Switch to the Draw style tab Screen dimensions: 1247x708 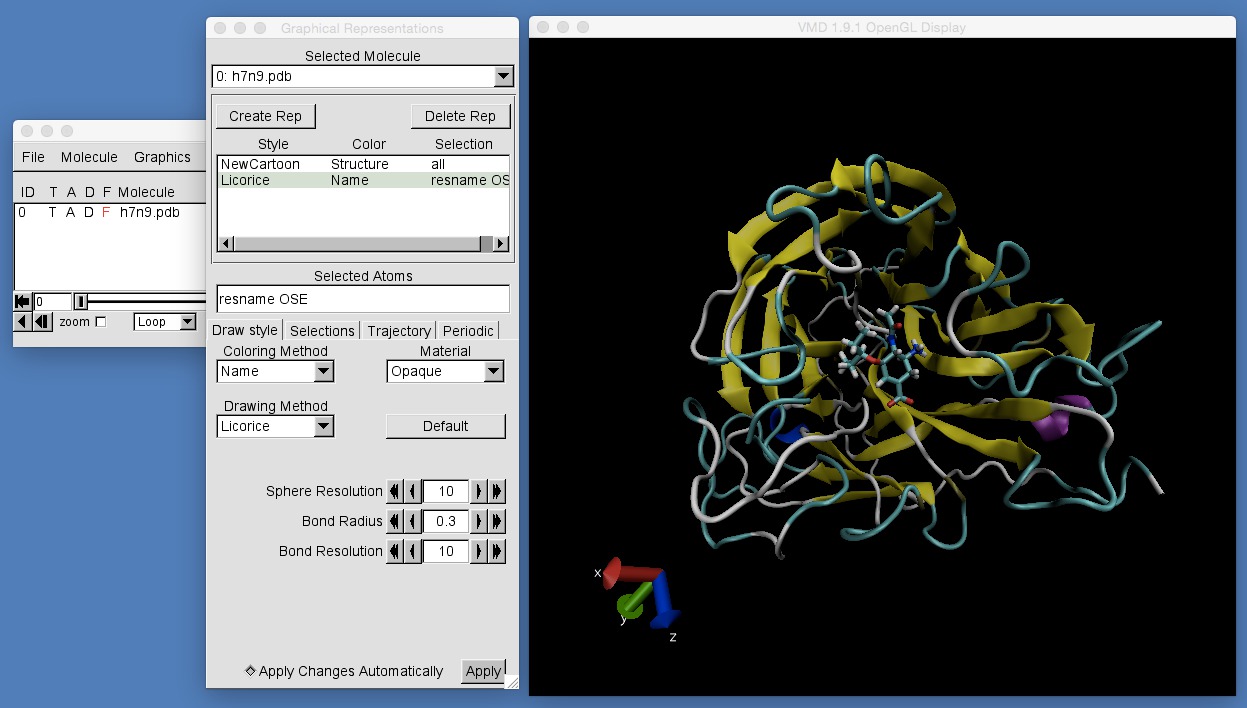coord(245,330)
